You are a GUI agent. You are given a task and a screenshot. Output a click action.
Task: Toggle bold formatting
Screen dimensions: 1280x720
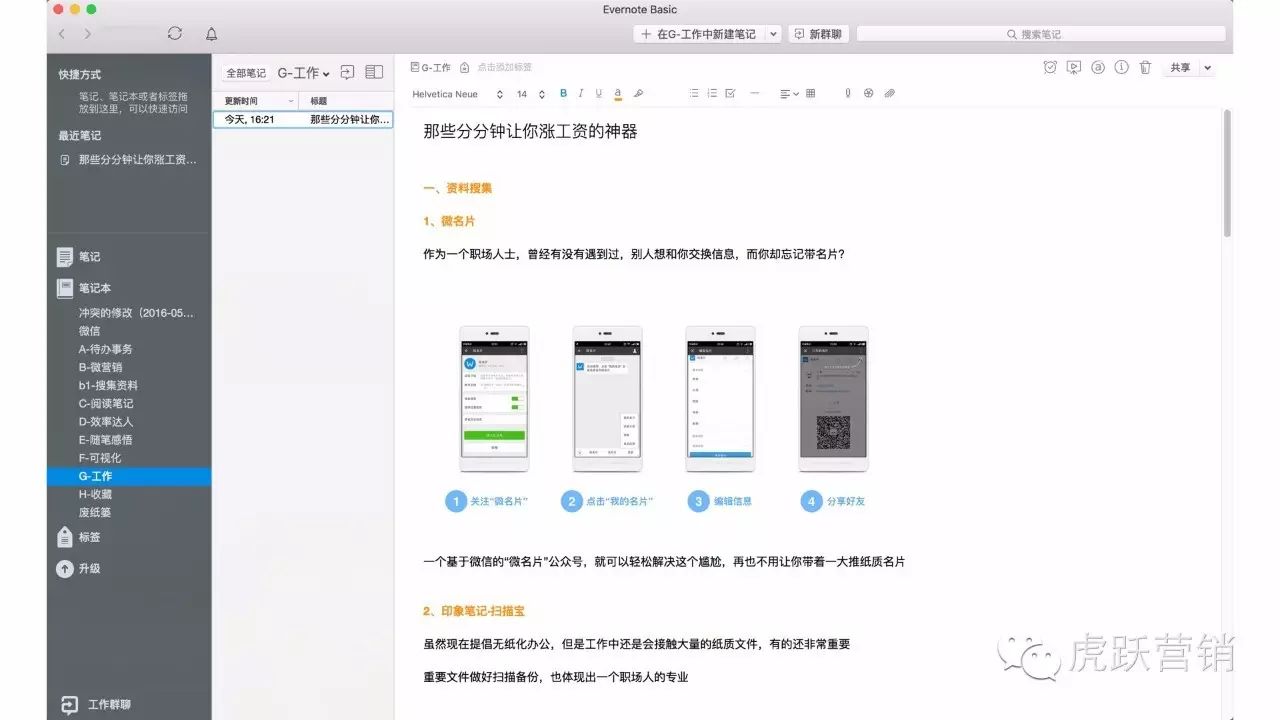pos(563,94)
